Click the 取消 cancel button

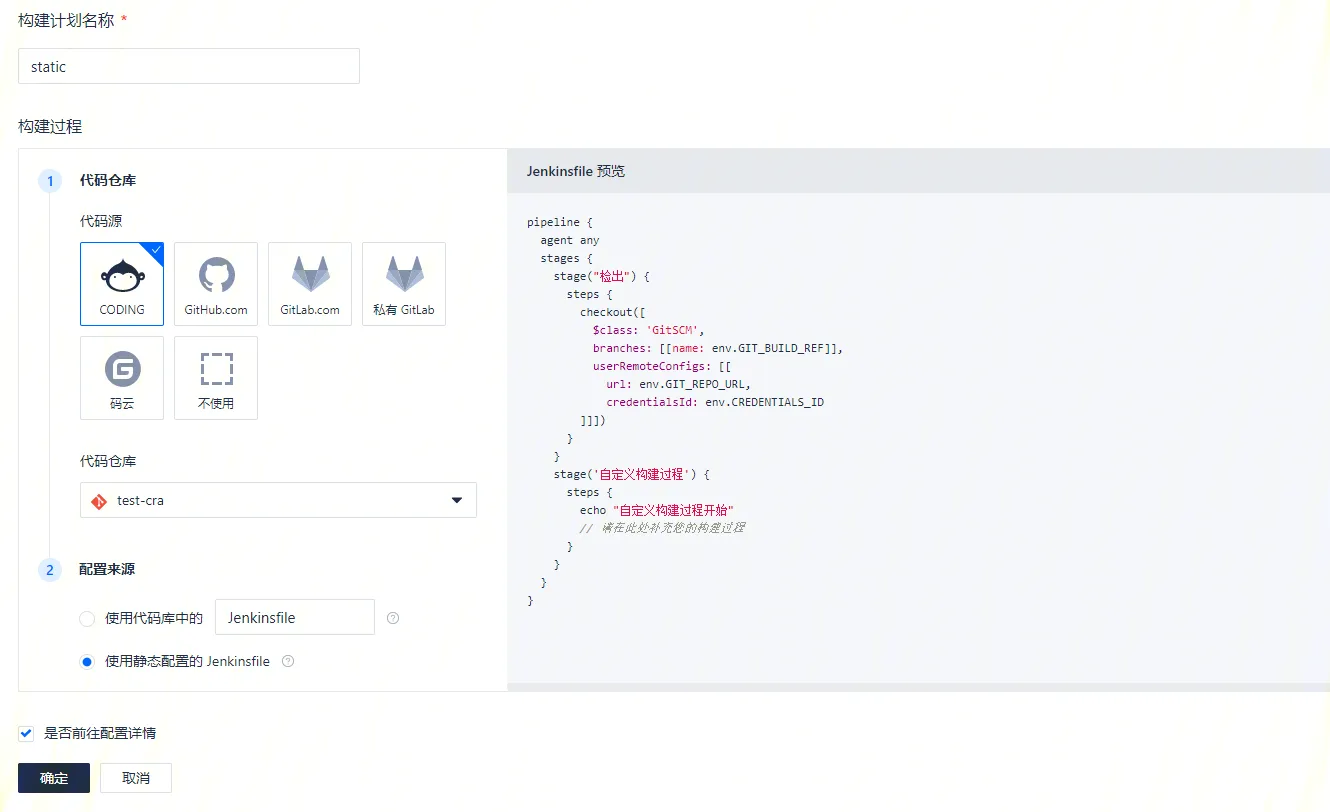(136, 778)
